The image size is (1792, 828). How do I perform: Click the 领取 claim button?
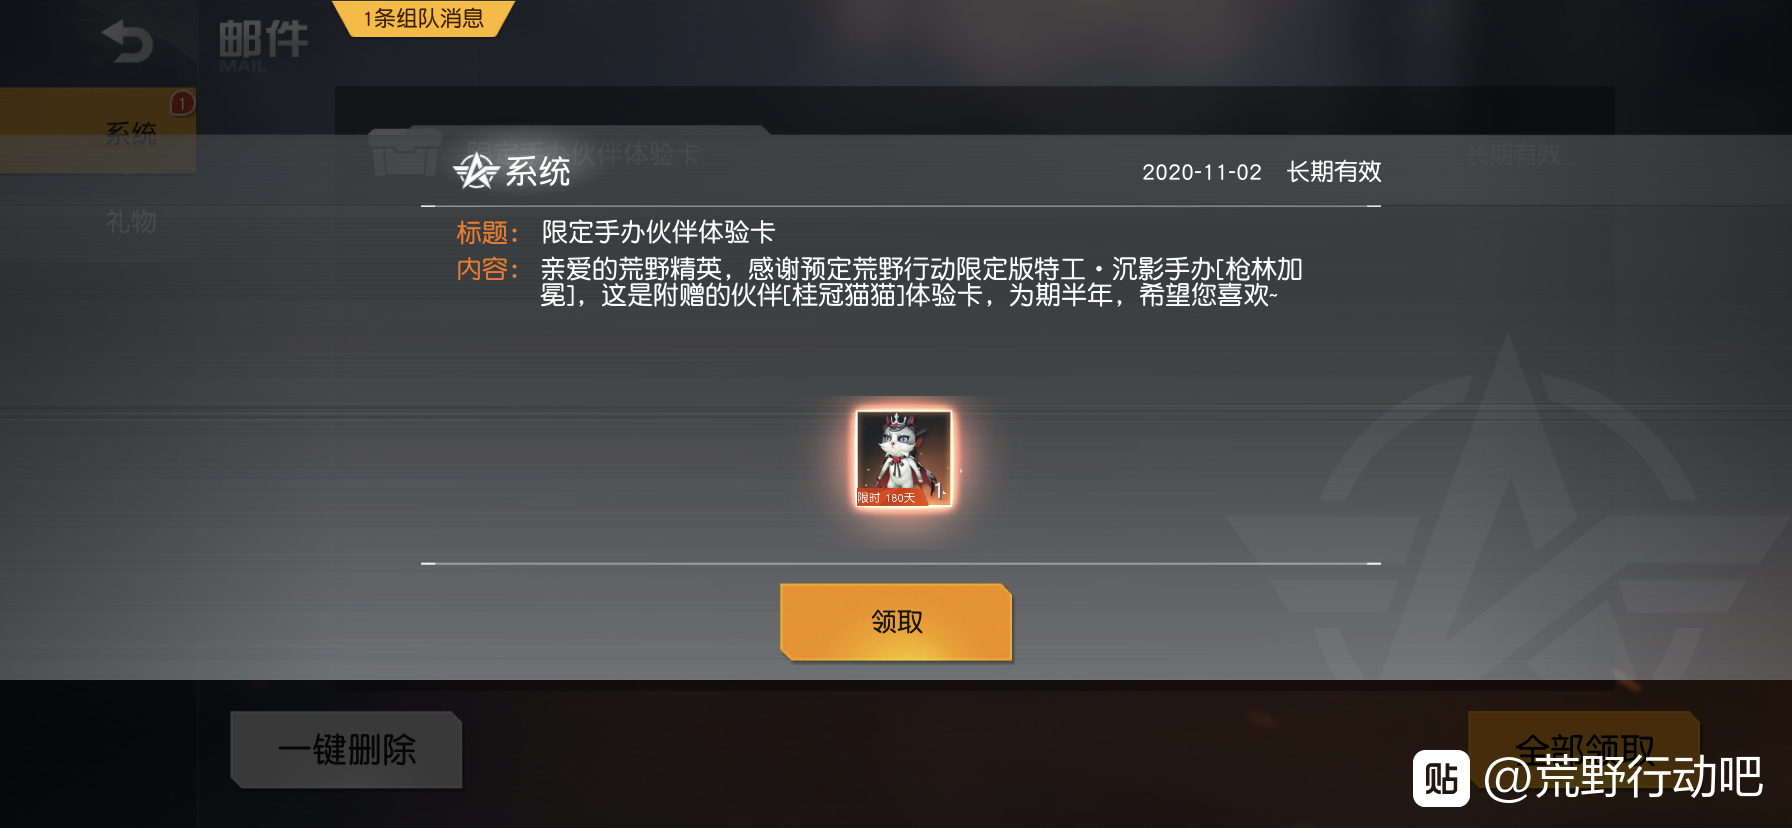tap(896, 622)
